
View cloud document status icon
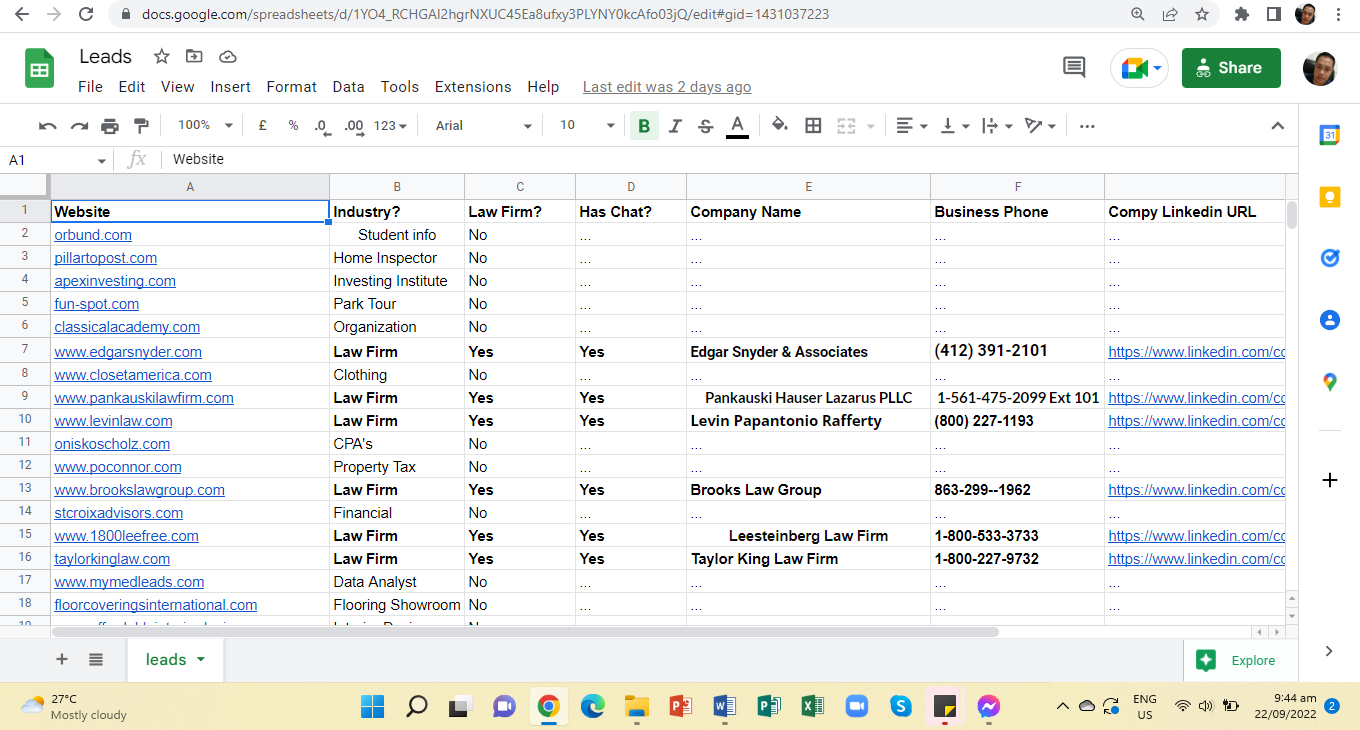pyautogui.click(x=227, y=56)
